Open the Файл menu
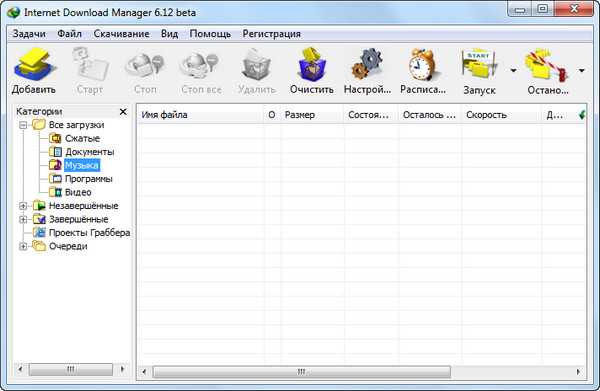This screenshot has height=391, width=600. (69, 34)
